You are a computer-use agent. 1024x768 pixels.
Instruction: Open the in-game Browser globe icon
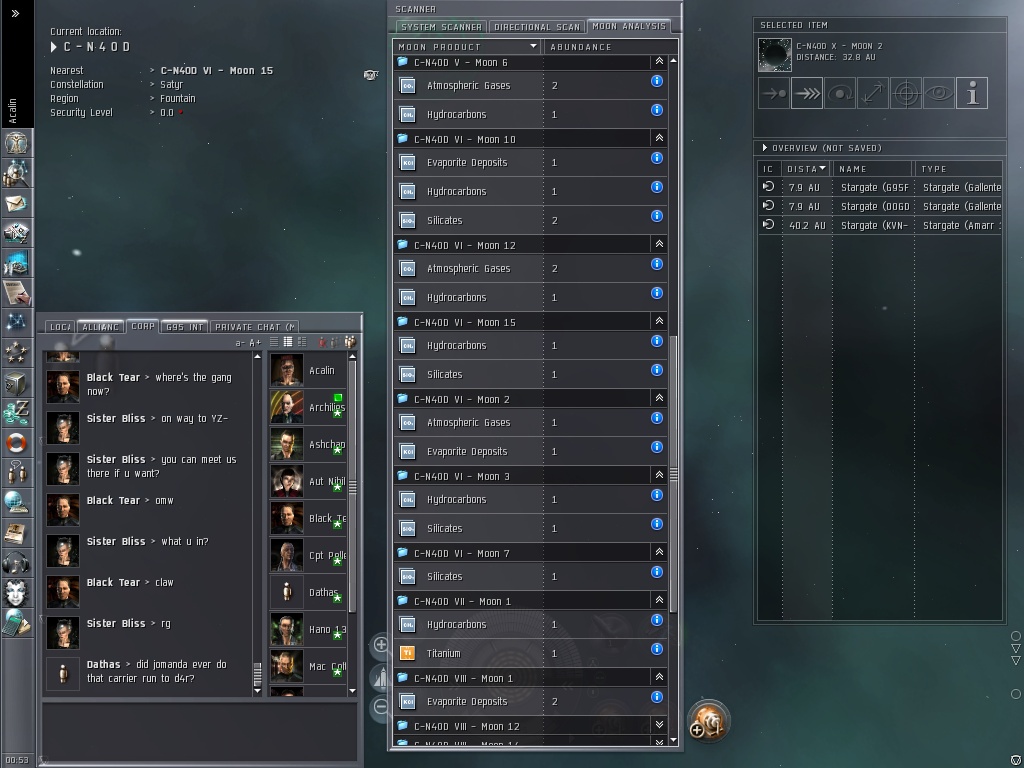click(16, 502)
